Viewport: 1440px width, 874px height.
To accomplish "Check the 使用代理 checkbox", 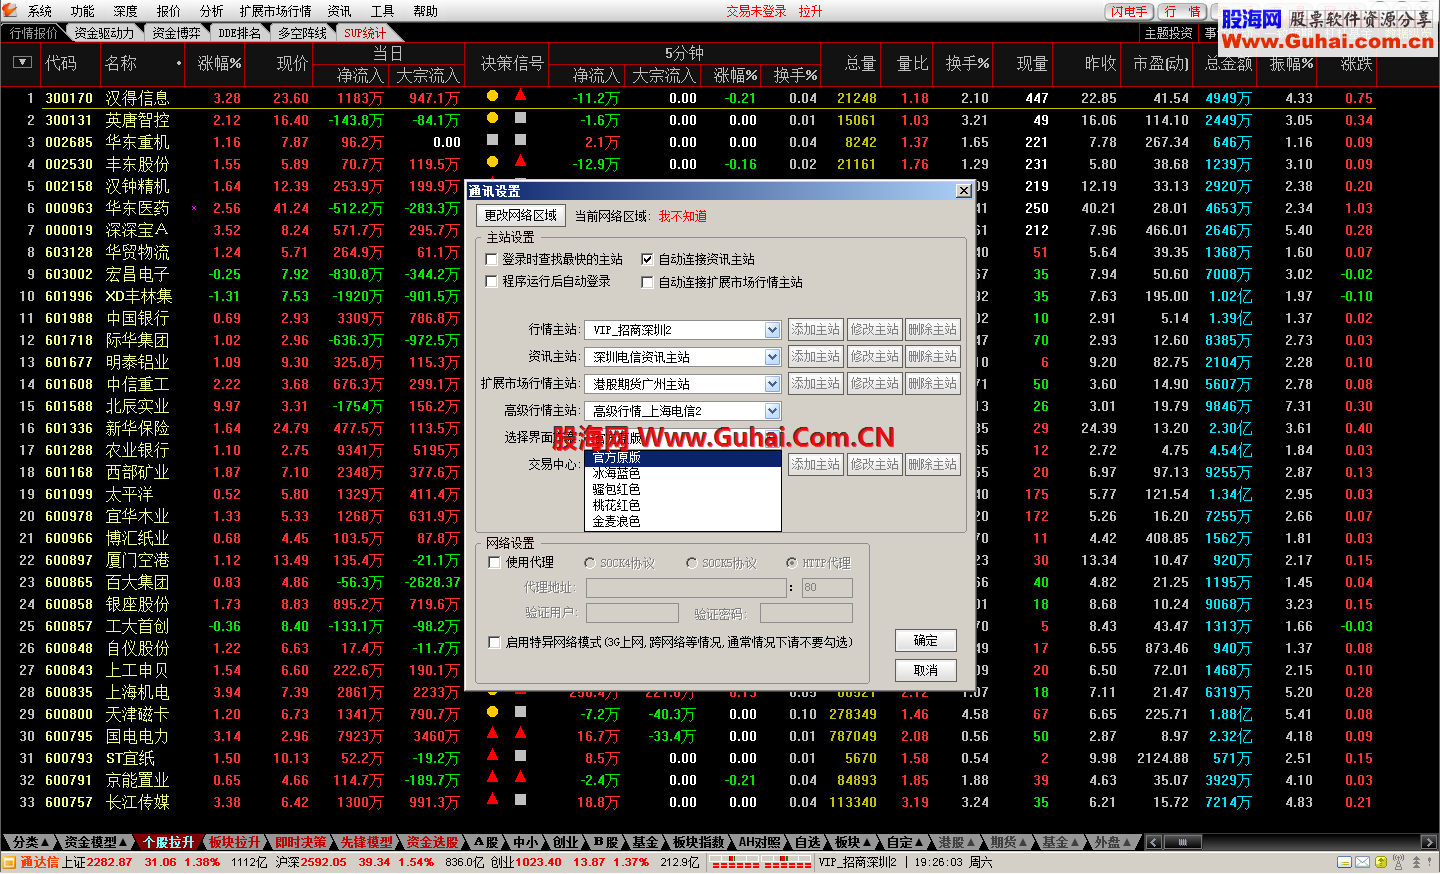I will [x=494, y=563].
